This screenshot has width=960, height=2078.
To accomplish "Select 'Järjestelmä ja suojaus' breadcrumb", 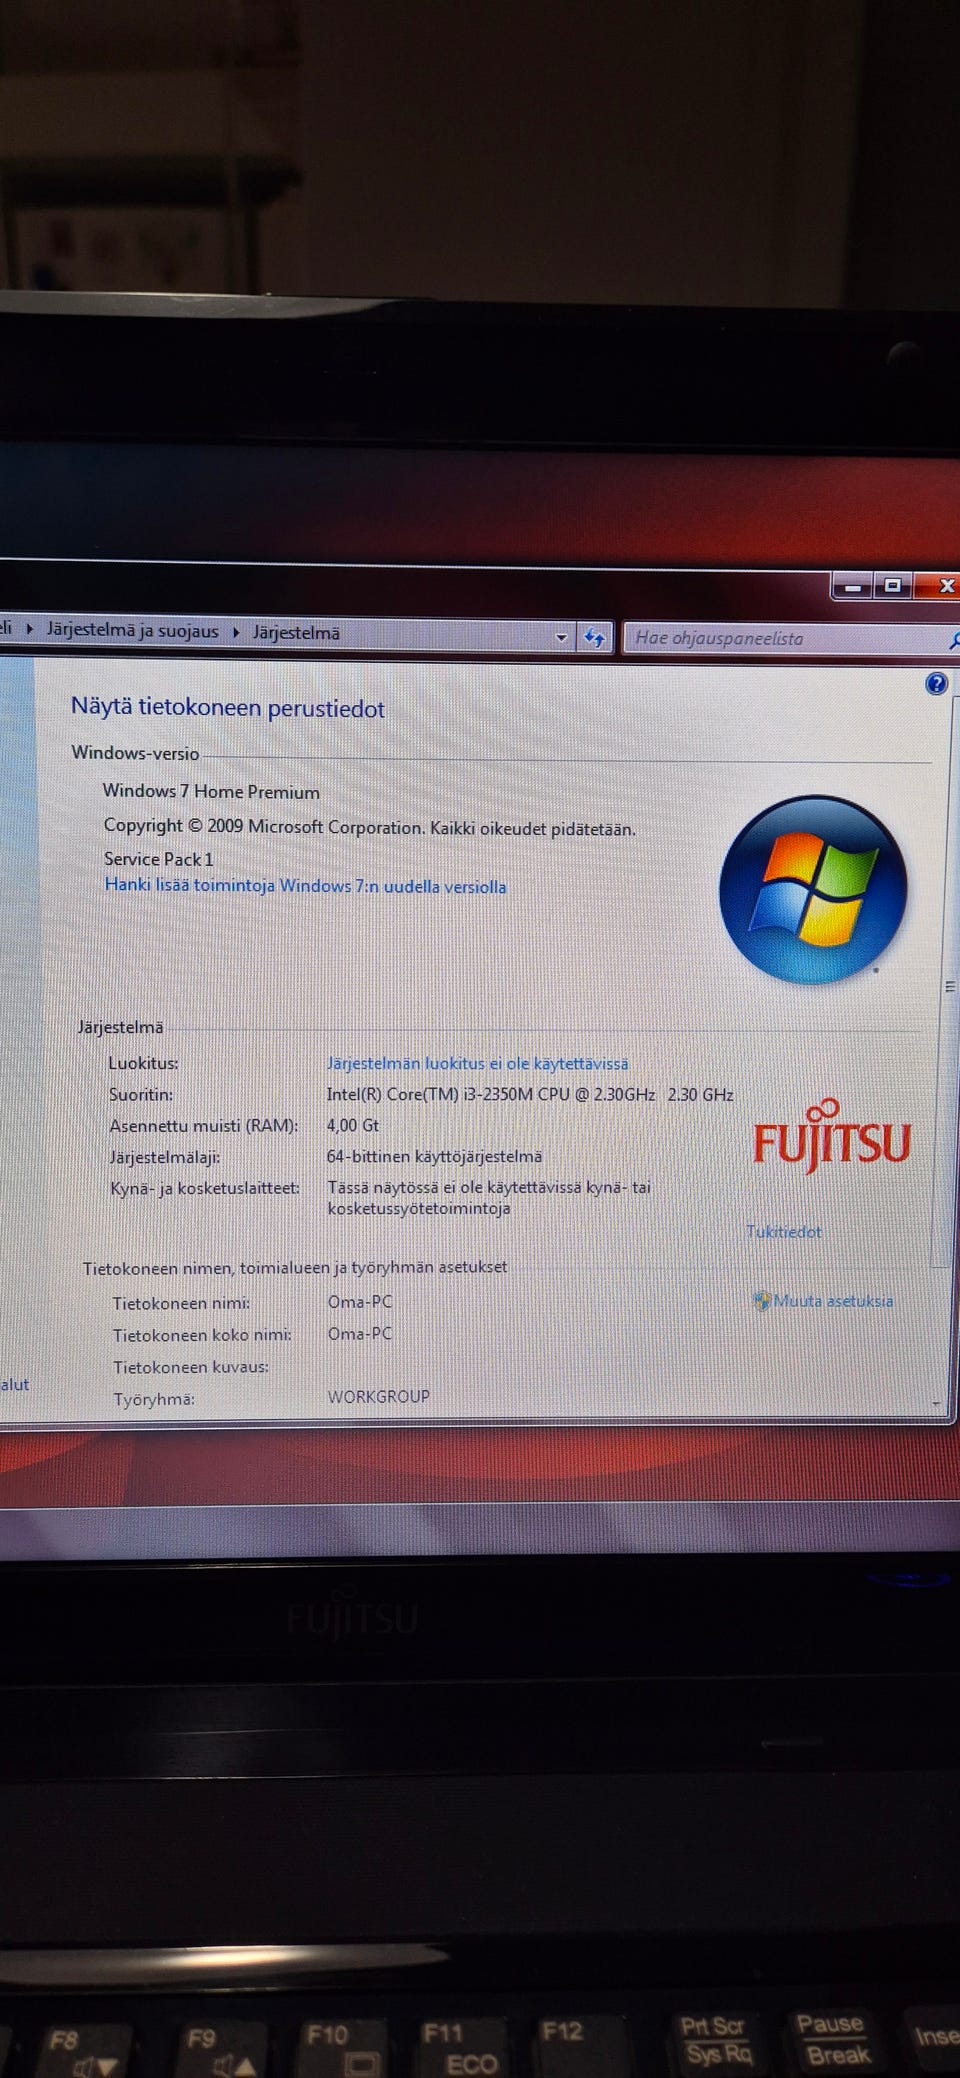I will (x=132, y=631).
